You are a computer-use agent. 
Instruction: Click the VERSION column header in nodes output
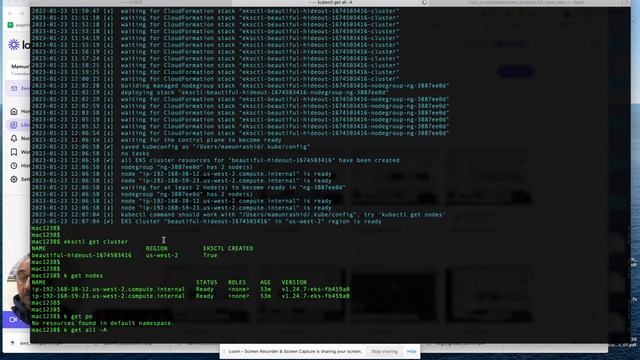pyautogui.click(x=294, y=282)
